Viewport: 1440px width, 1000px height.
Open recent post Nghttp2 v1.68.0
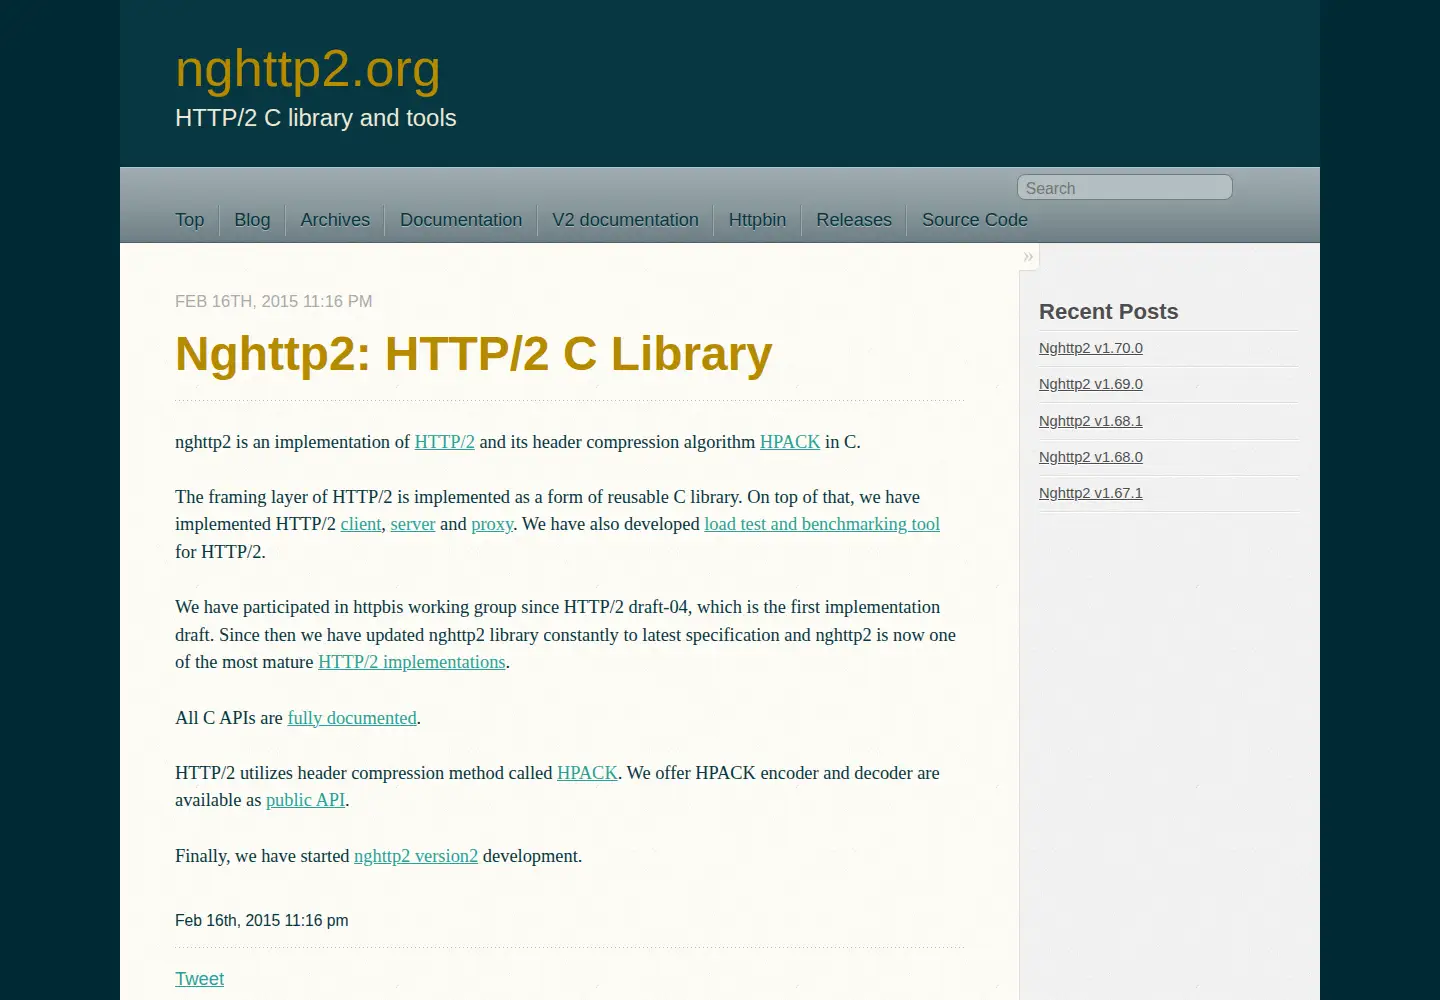click(x=1091, y=457)
